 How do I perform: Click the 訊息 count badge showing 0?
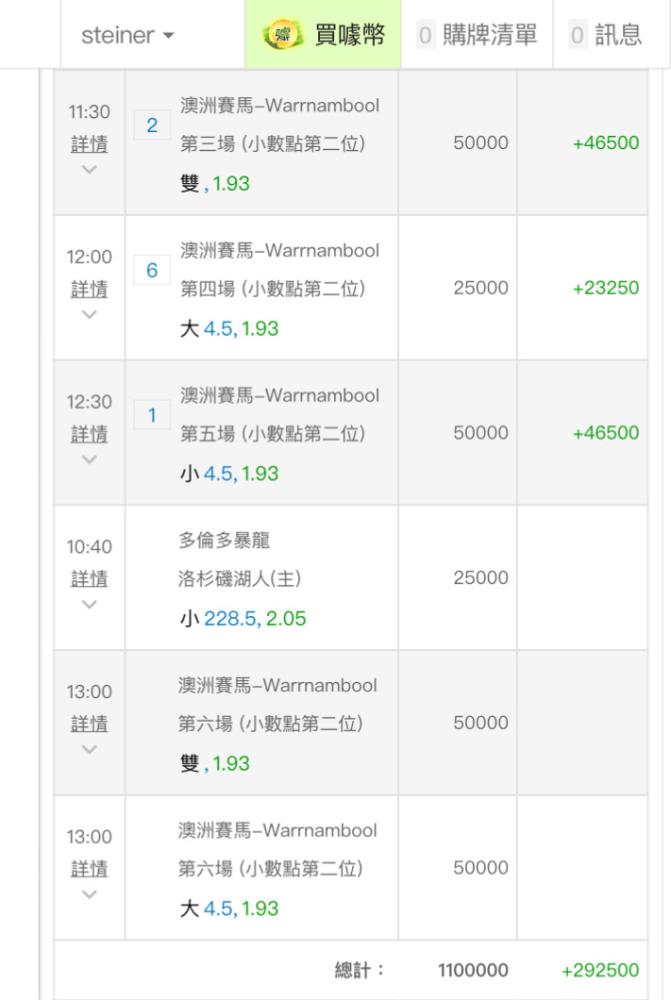point(577,34)
